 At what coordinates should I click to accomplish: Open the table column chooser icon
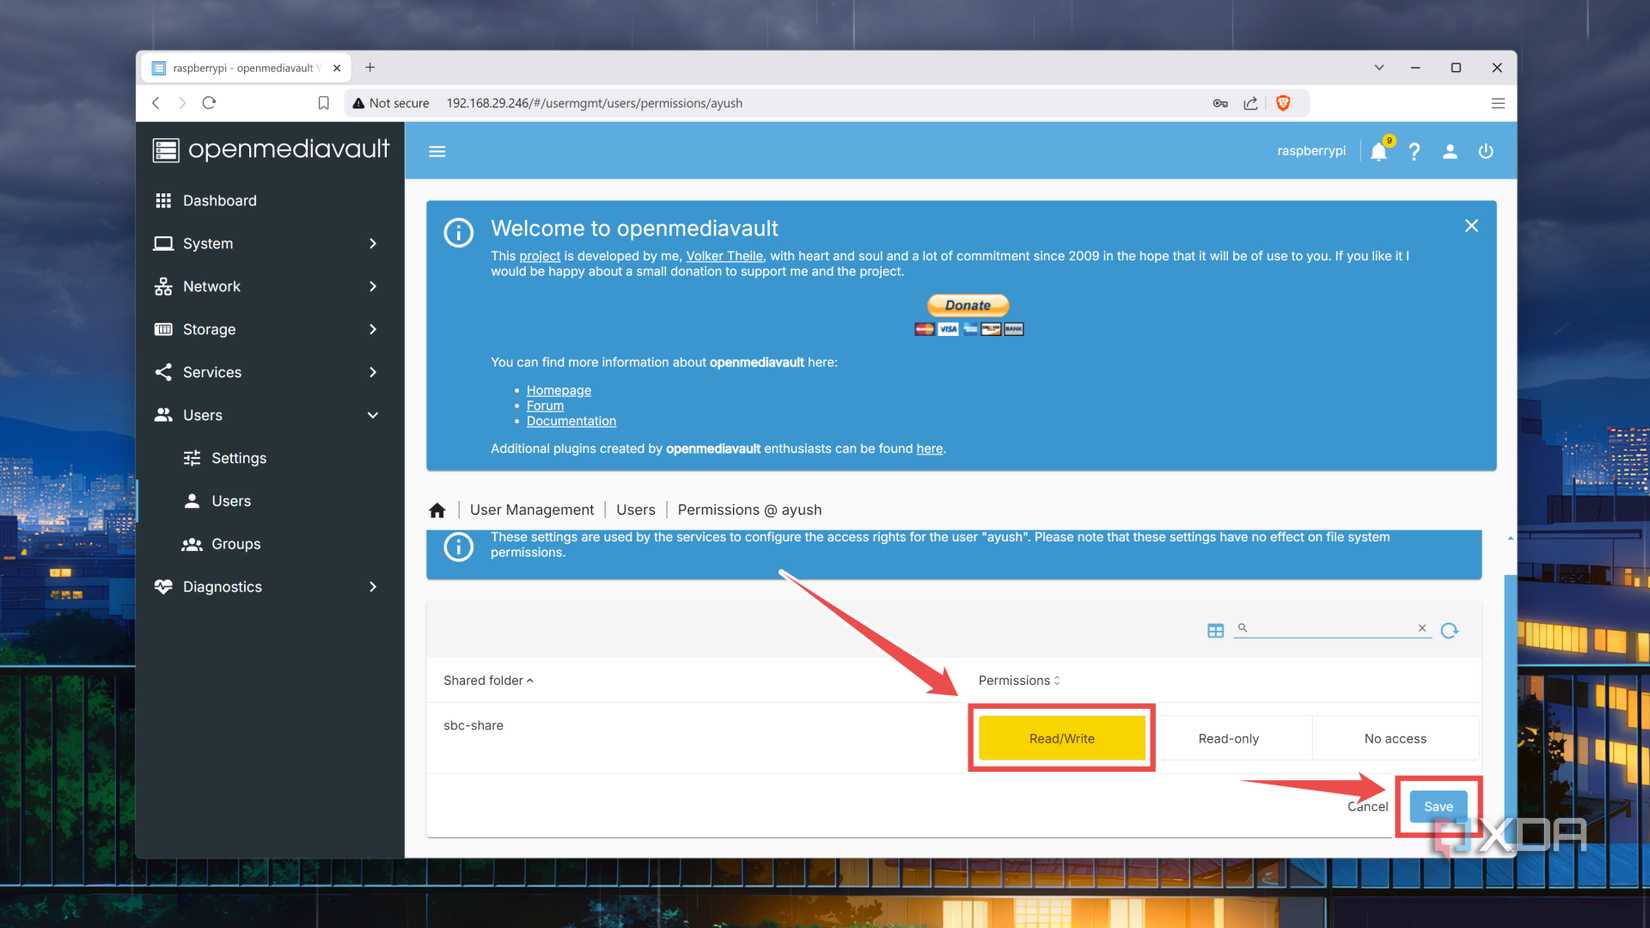pyautogui.click(x=1215, y=630)
